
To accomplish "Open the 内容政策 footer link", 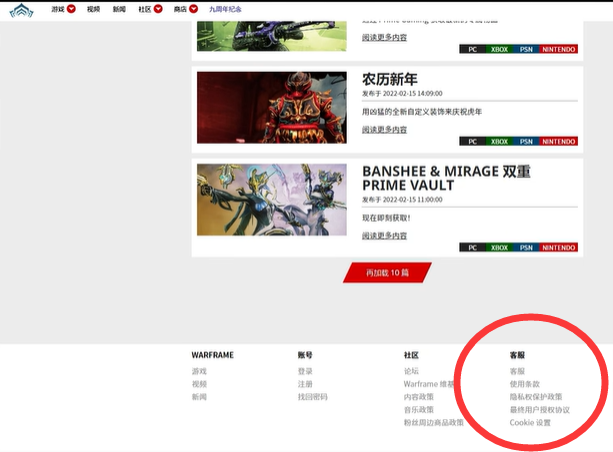I will tap(419, 397).
